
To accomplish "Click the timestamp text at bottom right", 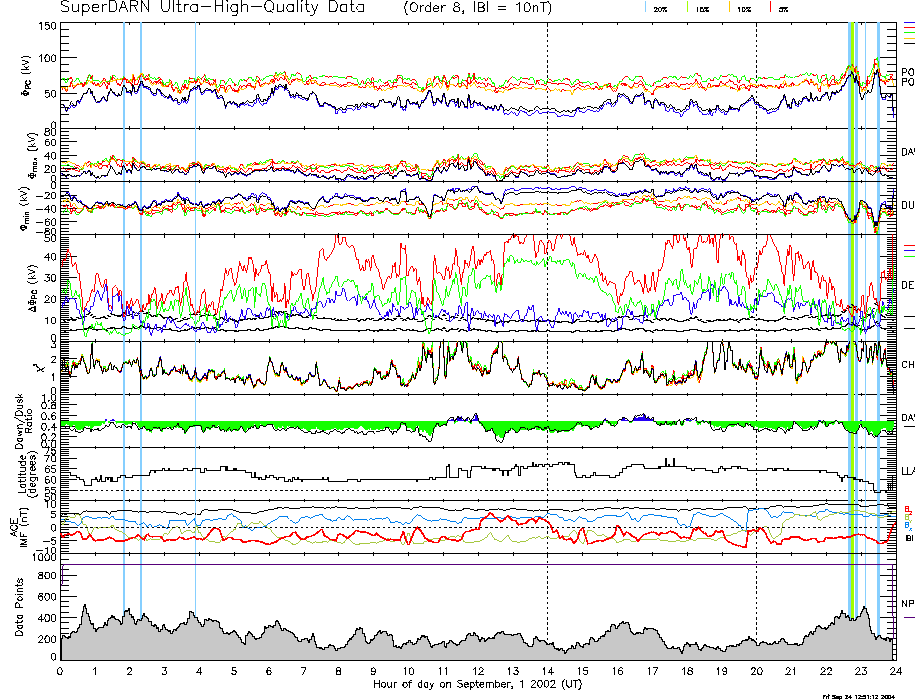I will (865, 696).
